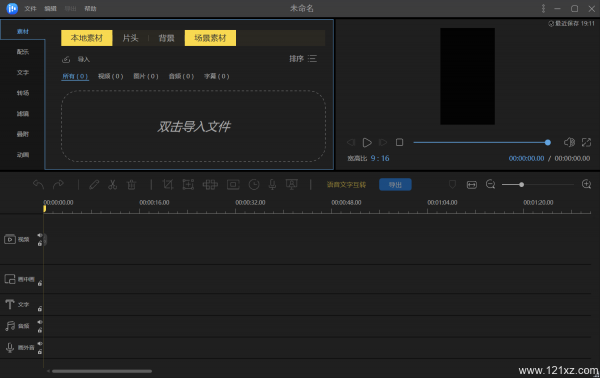The width and height of the screenshot is (600, 378).
Task: Click the import icon beside 导入
Action: [x=66, y=59]
